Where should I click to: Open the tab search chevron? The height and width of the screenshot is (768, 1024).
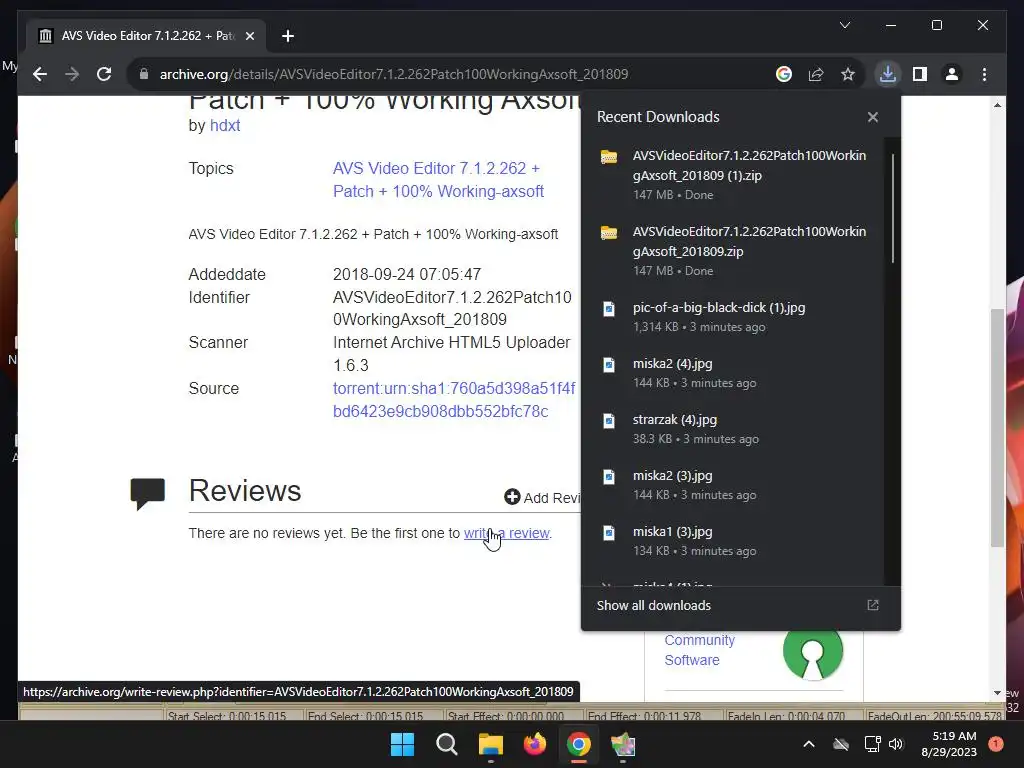844,25
